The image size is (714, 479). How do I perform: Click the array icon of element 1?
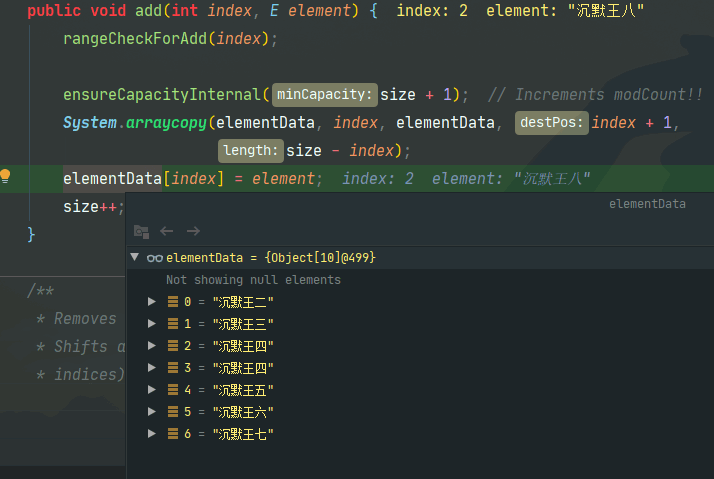[x=173, y=323]
